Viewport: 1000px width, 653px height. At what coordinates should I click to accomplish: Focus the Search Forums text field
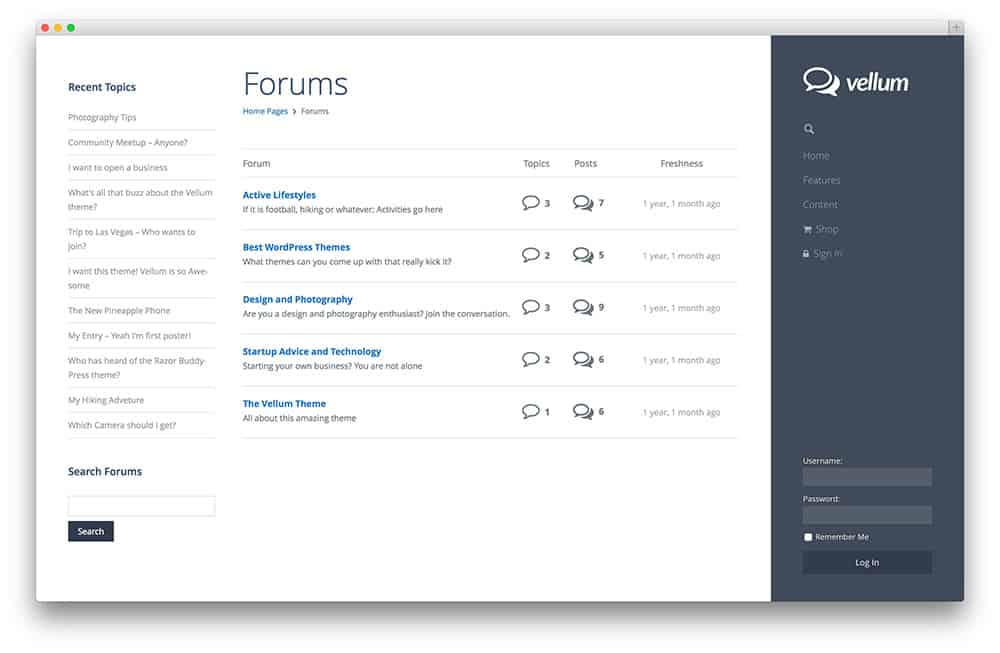pyautogui.click(x=142, y=506)
